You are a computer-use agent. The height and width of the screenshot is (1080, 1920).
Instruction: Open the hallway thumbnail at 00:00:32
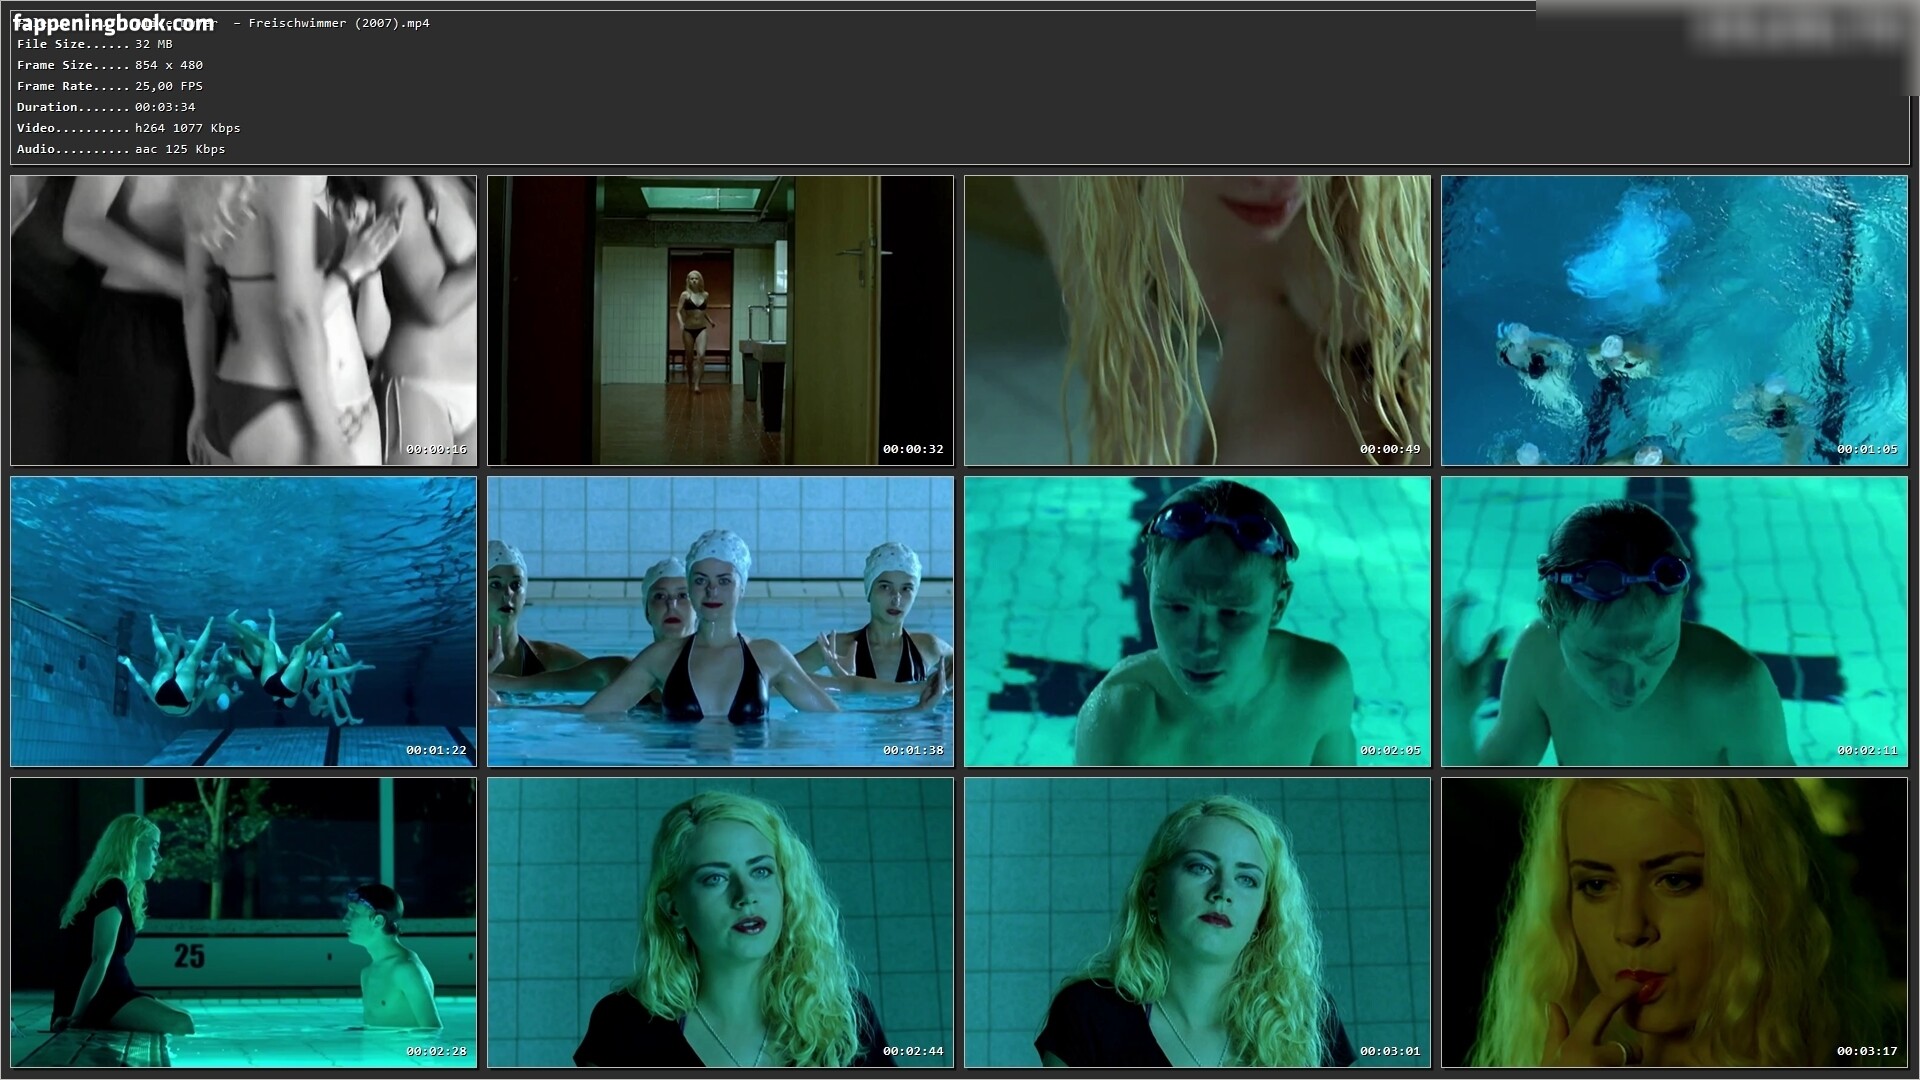tap(720, 320)
